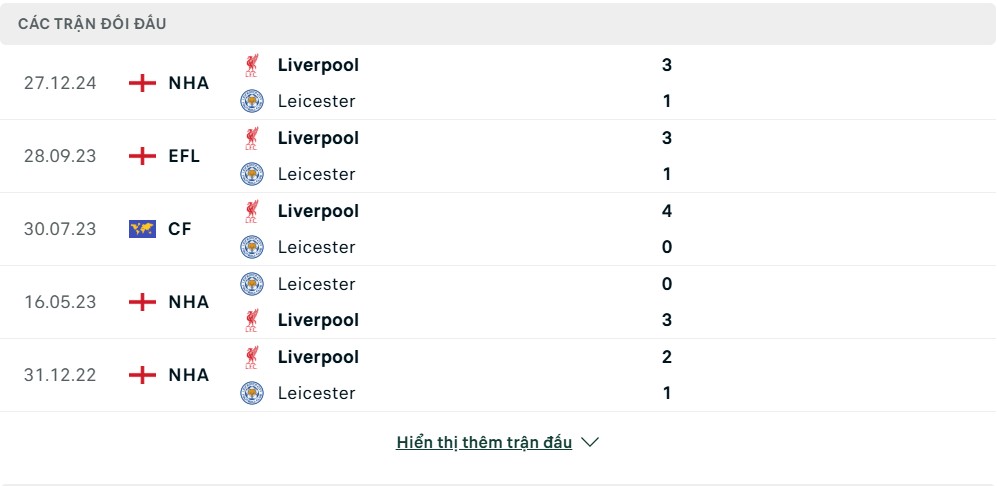Click Leicester crest in 16.05.23 match
The width and height of the screenshot is (997, 486).
pyautogui.click(x=252, y=284)
